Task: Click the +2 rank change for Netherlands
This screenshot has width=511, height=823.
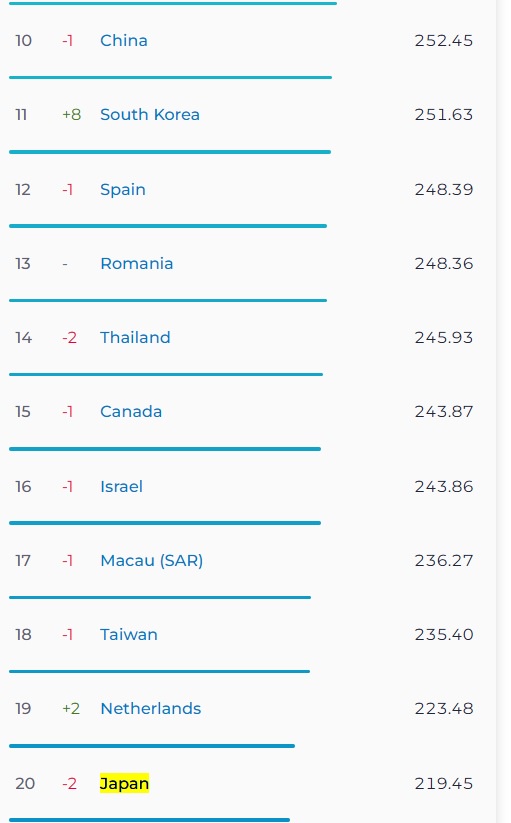Action: 71,709
